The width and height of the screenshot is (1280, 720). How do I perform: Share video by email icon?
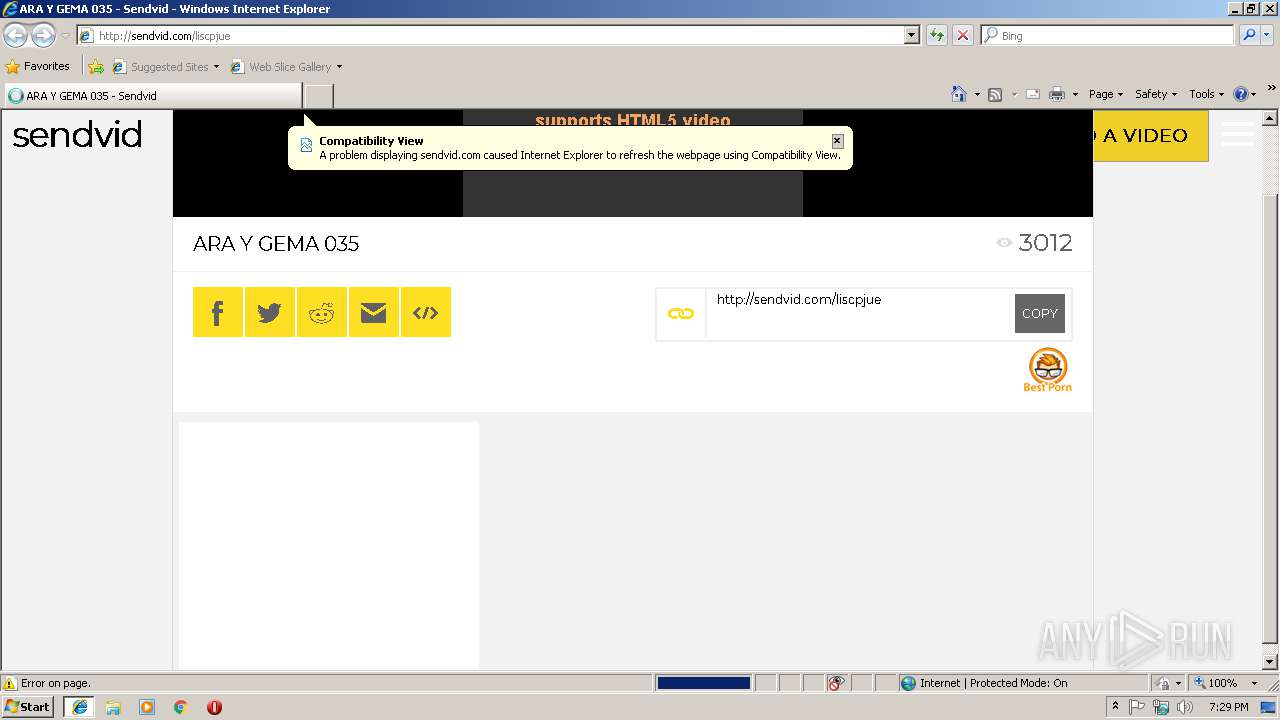click(x=374, y=312)
